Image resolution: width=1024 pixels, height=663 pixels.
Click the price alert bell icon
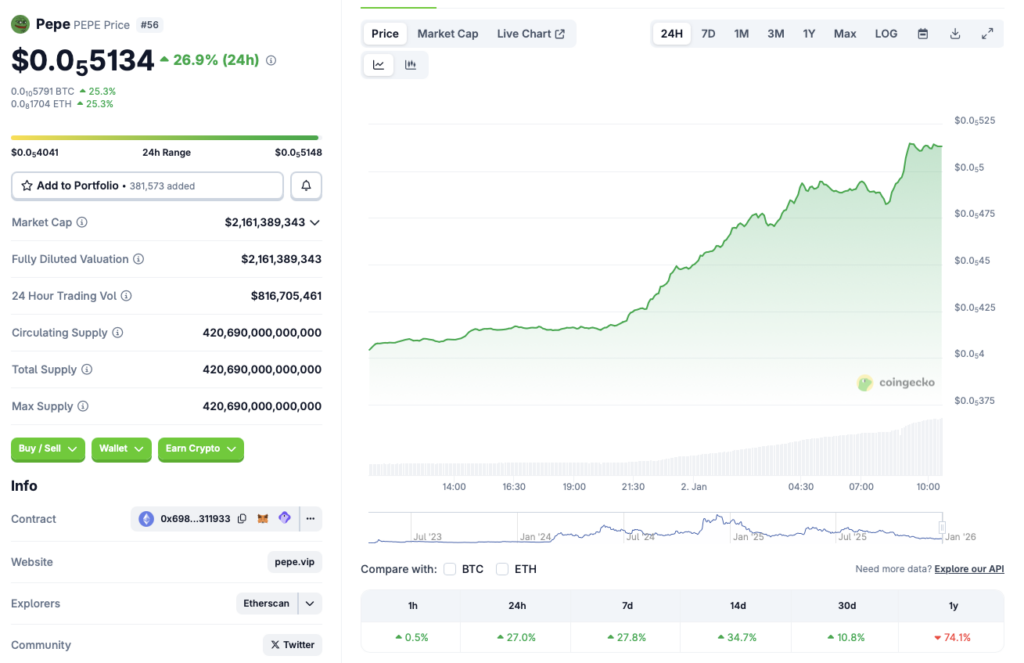[306, 186]
